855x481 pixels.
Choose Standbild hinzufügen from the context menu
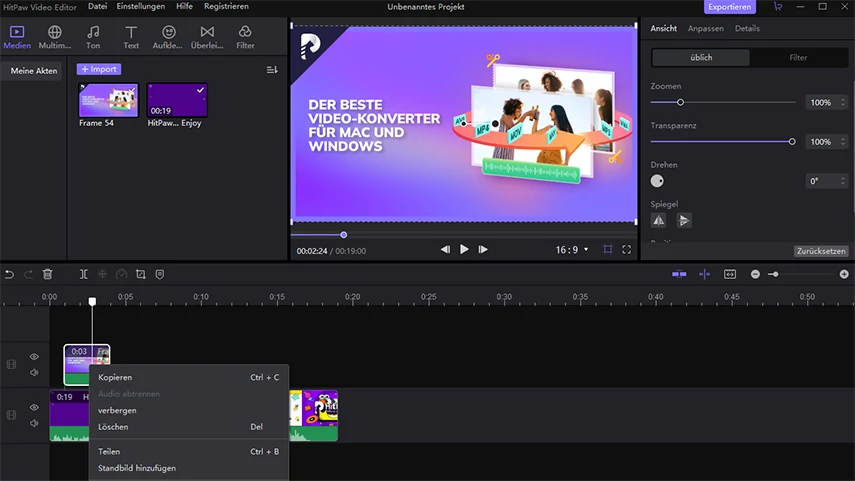pyautogui.click(x=189, y=468)
